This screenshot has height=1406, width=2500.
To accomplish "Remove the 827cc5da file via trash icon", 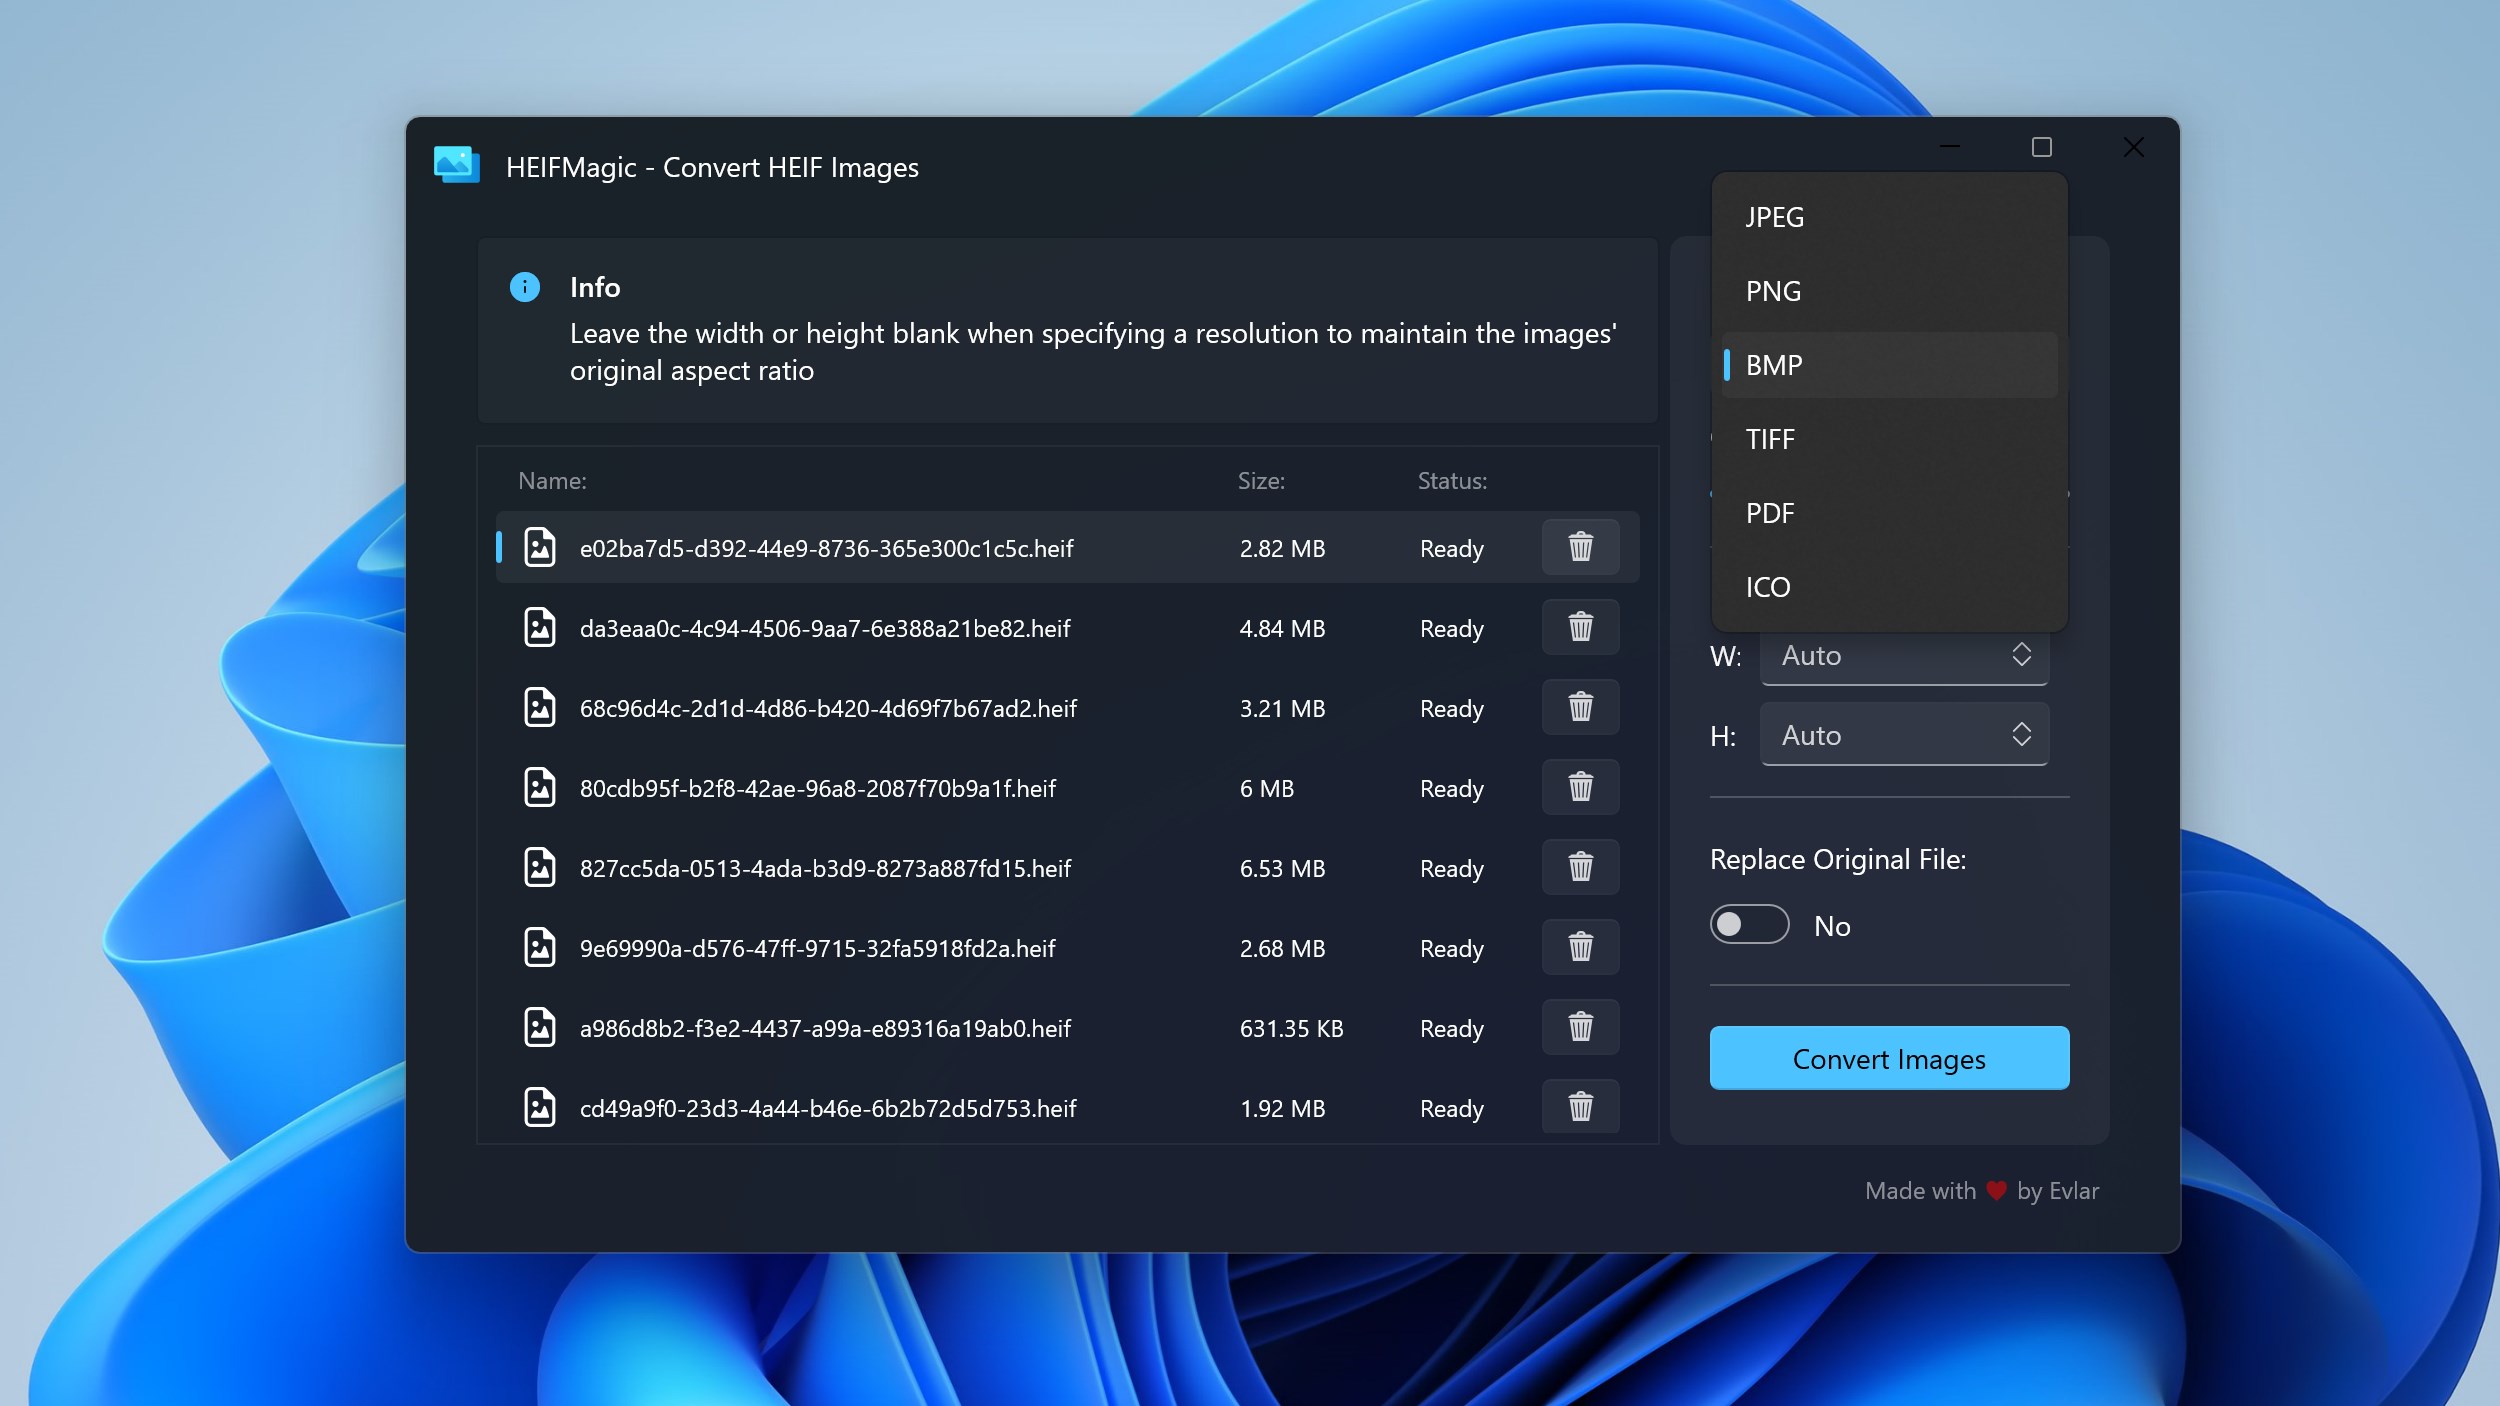I will [x=1580, y=867].
